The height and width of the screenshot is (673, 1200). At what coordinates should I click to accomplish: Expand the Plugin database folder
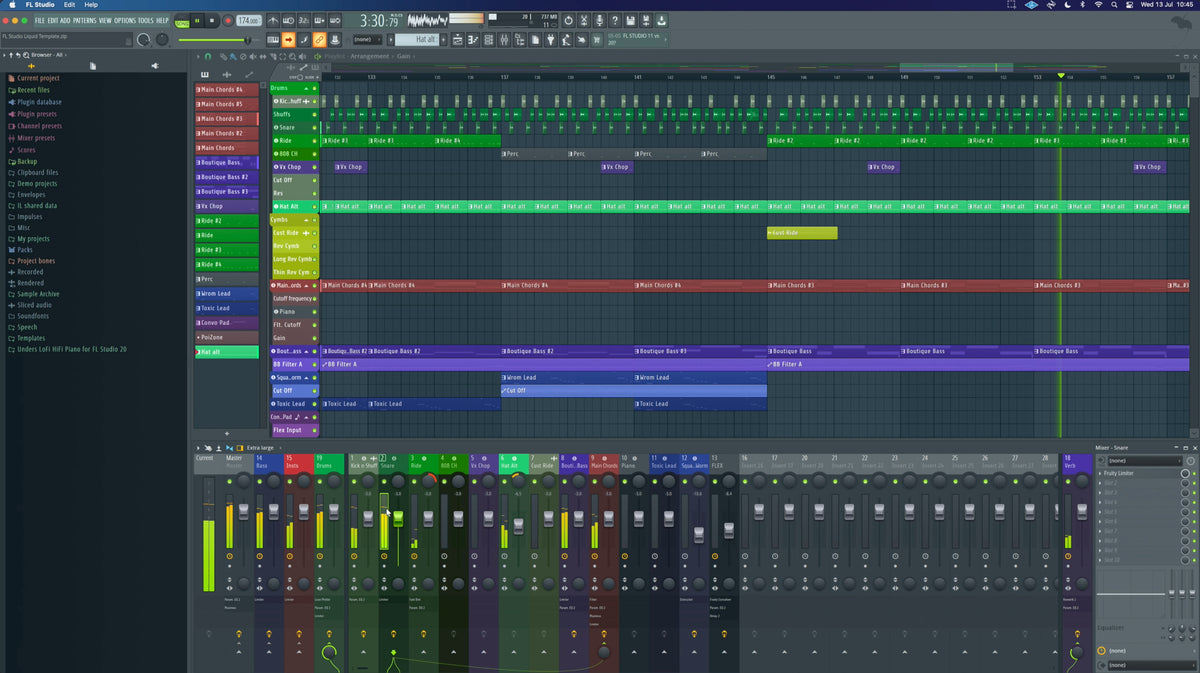pyautogui.click(x=39, y=102)
